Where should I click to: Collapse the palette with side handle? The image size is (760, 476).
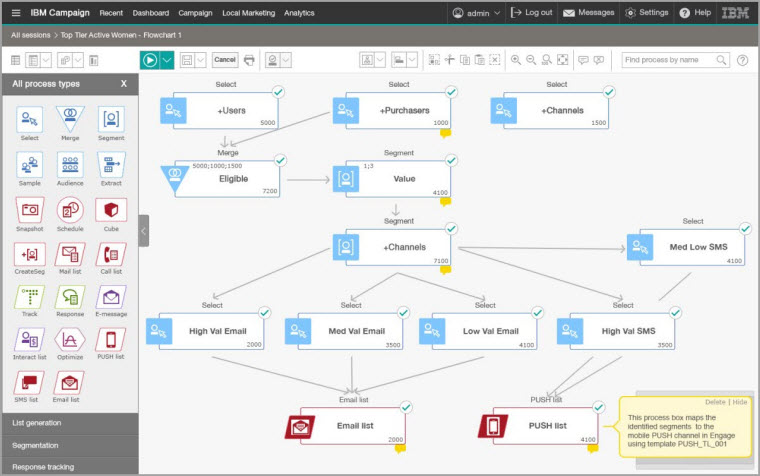click(x=143, y=231)
